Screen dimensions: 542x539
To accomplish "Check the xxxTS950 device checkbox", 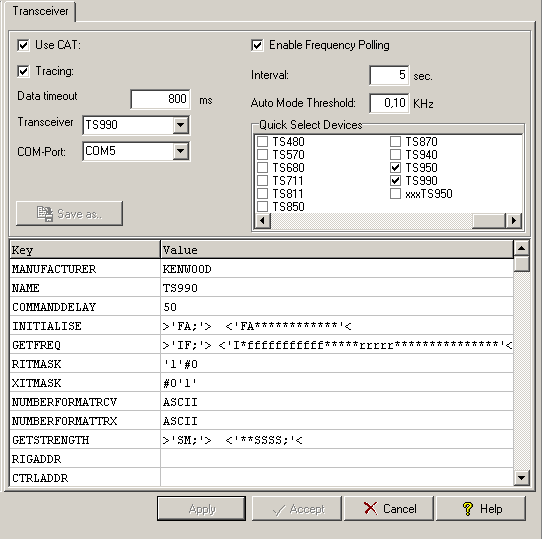I will point(395,194).
